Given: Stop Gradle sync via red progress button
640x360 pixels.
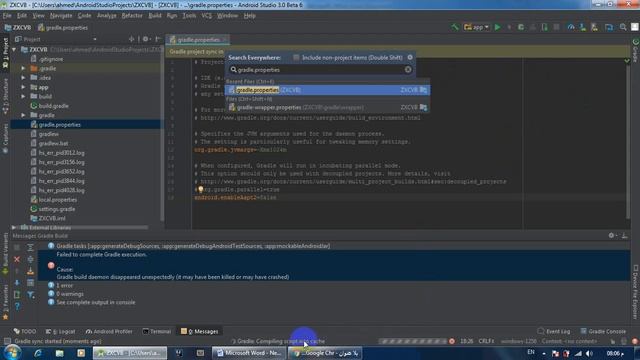Looking at the screenshot, I should coord(452,341).
